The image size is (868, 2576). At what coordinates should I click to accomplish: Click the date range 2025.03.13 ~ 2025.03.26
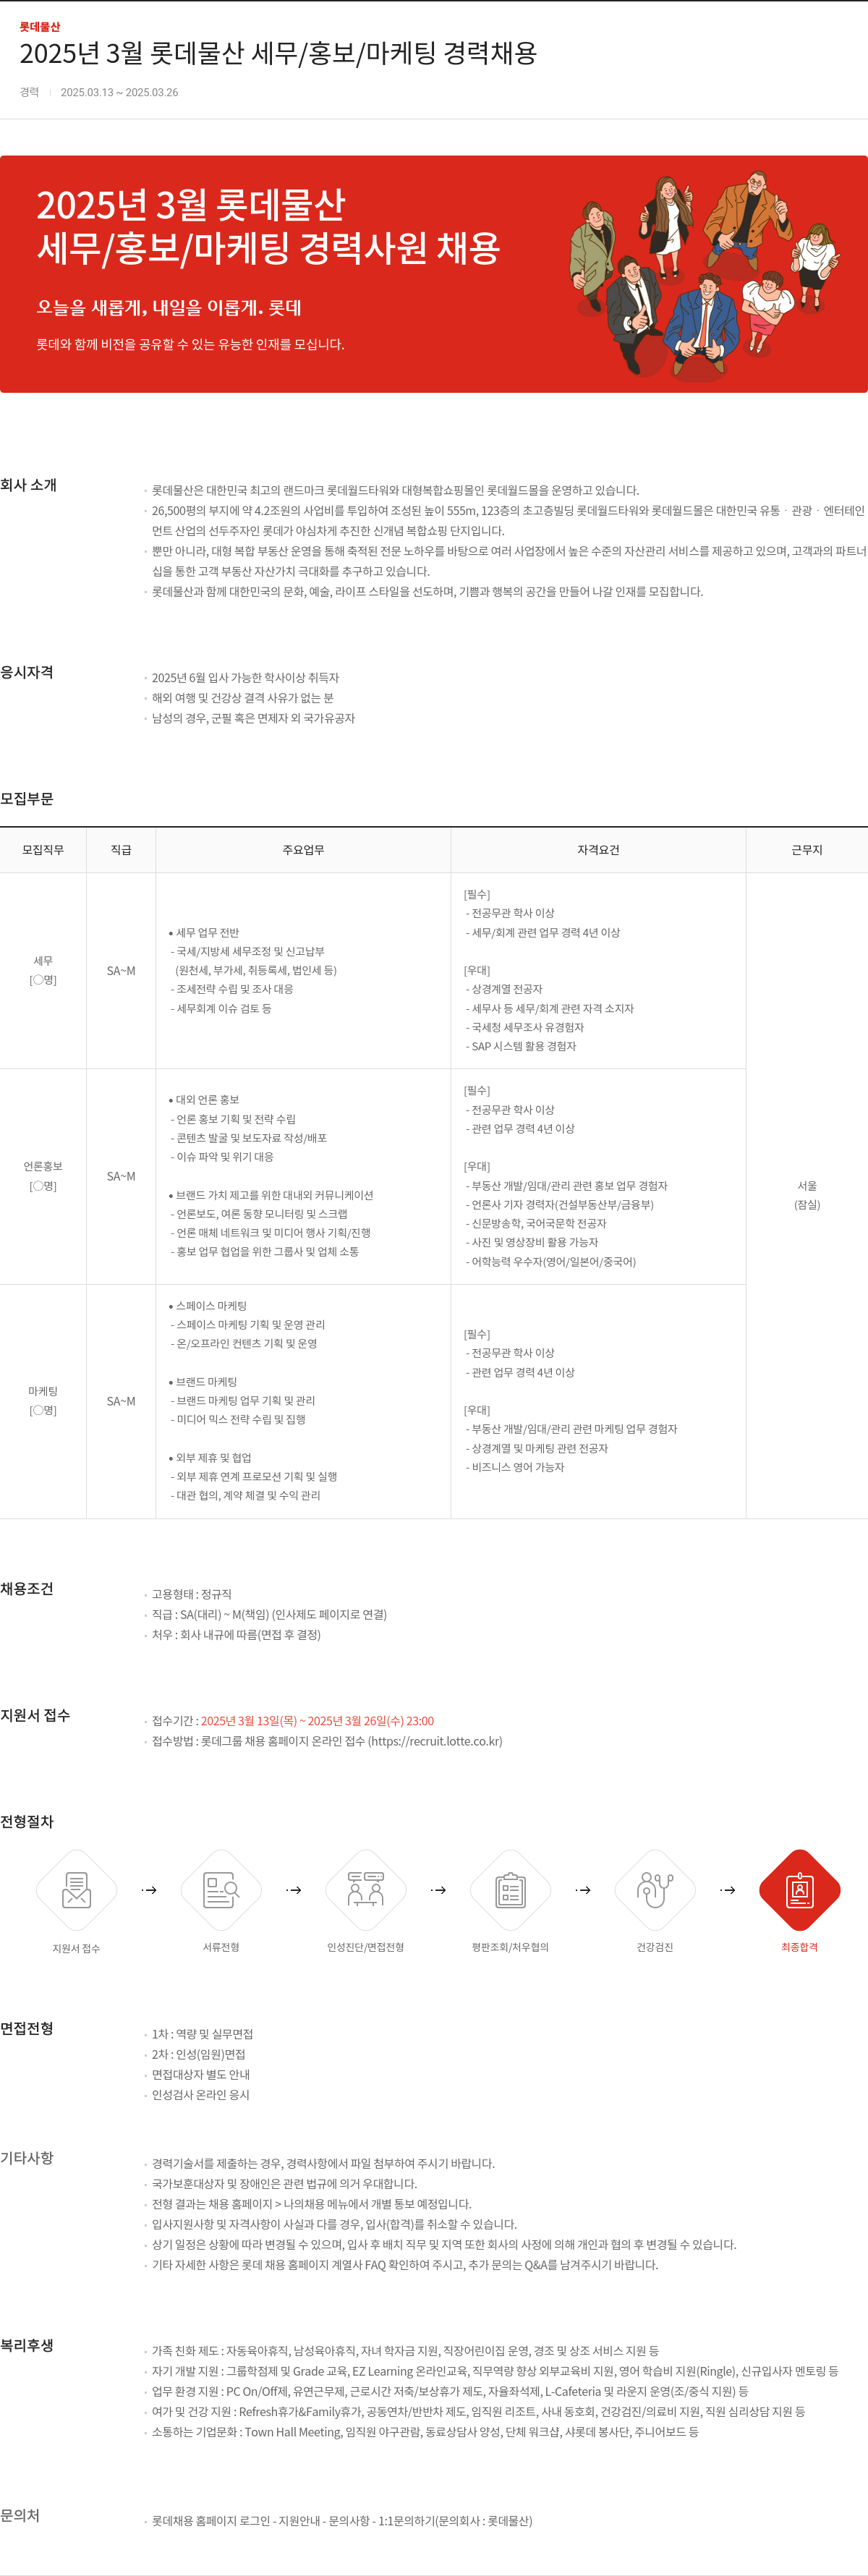tap(119, 93)
